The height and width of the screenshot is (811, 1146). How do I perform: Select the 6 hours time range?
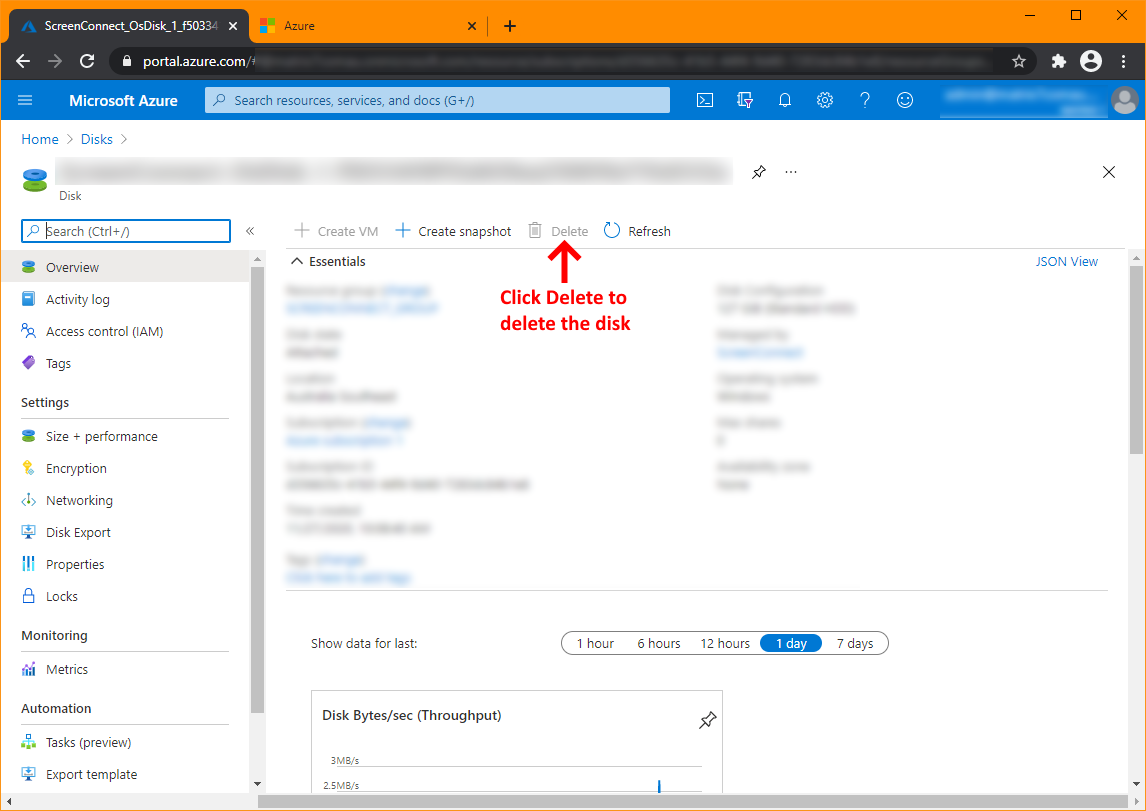pyautogui.click(x=659, y=644)
